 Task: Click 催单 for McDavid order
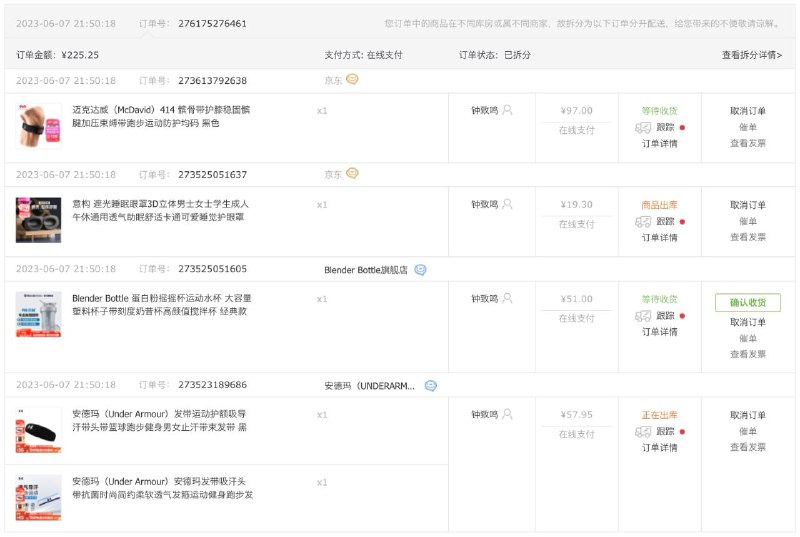click(747, 127)
